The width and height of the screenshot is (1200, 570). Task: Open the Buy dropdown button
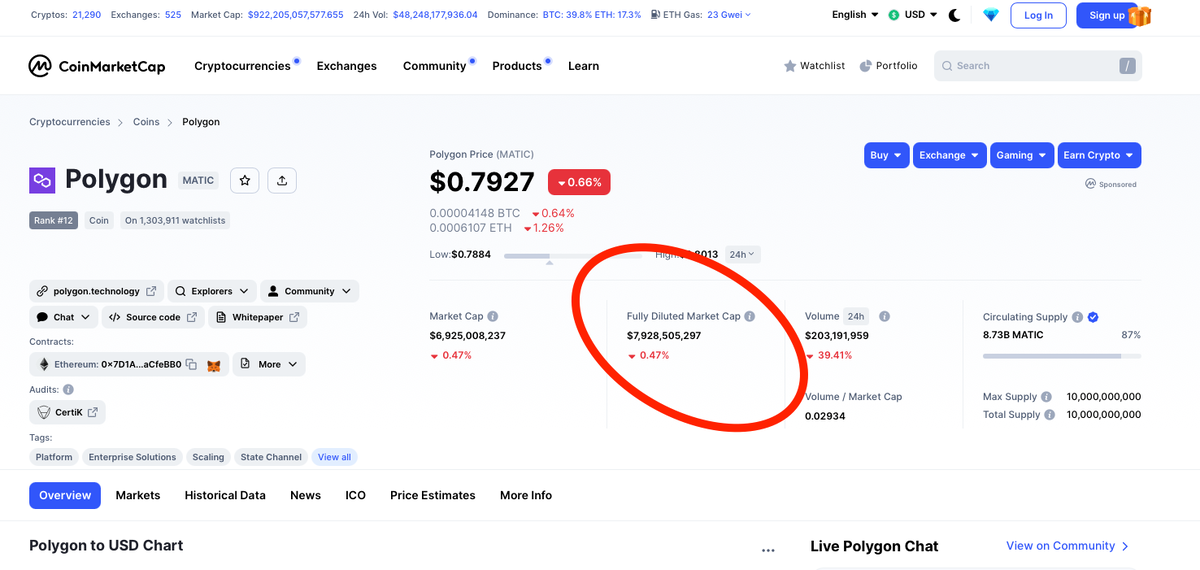pos(886,155)
